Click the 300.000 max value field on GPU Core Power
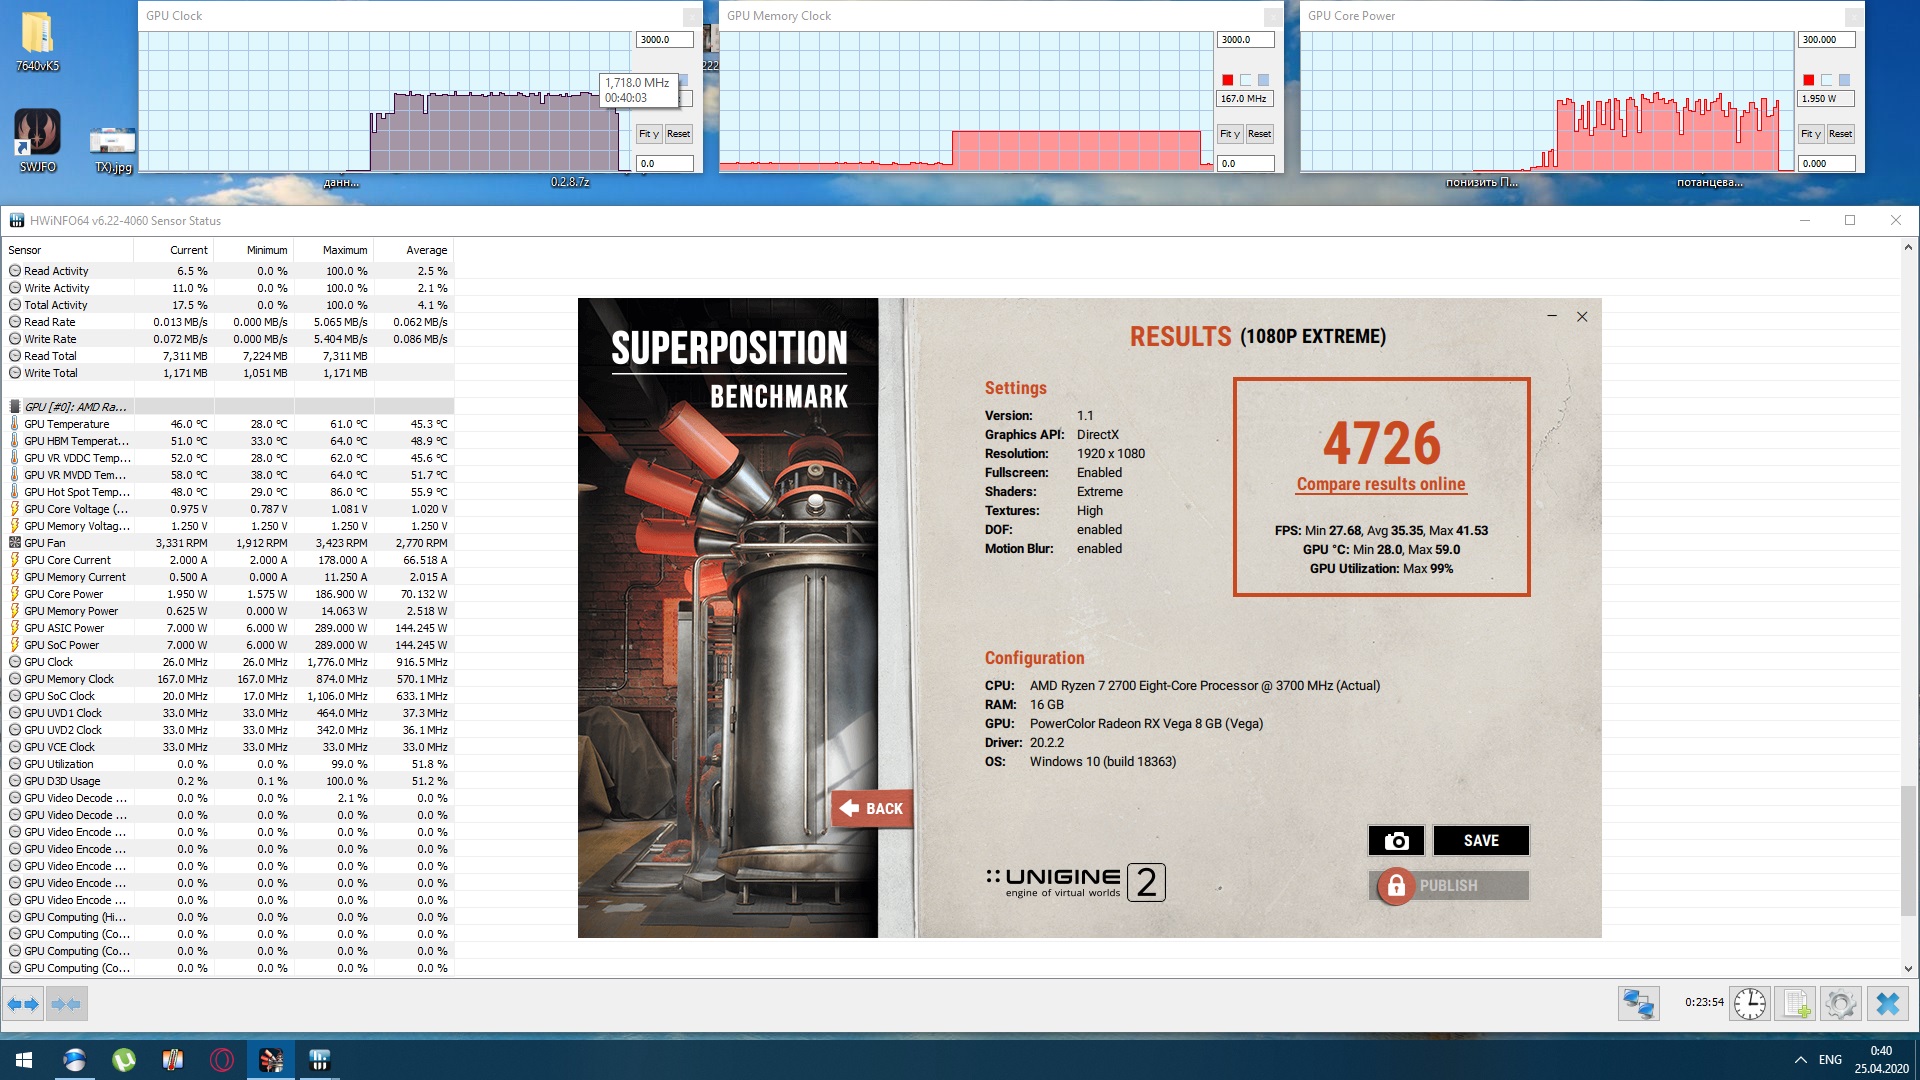Screen dimensions: 1920x1080 (x=1826, y=40)
